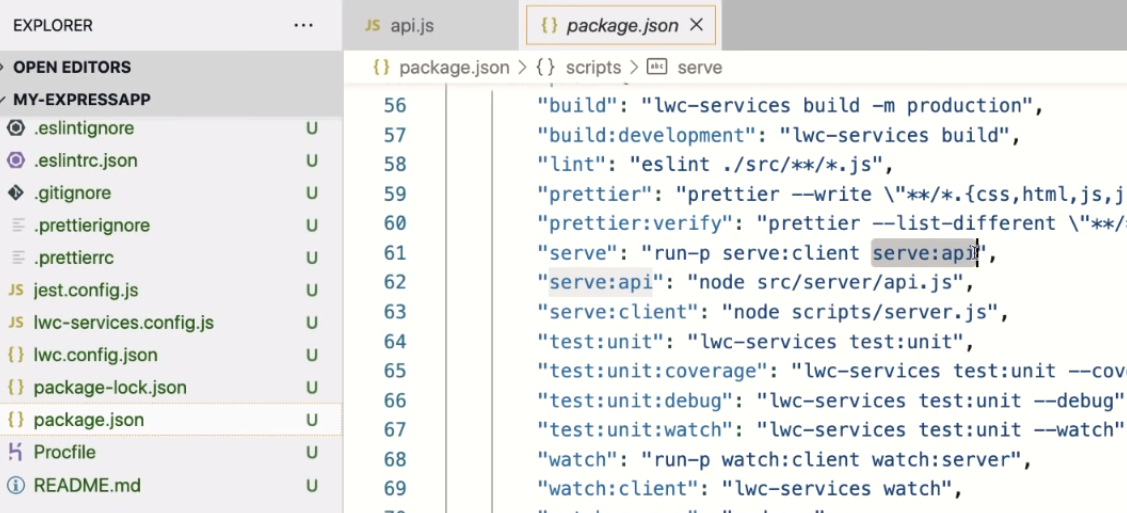
Task: Open .prettierrc file from explorer
Action: (73, 258)
